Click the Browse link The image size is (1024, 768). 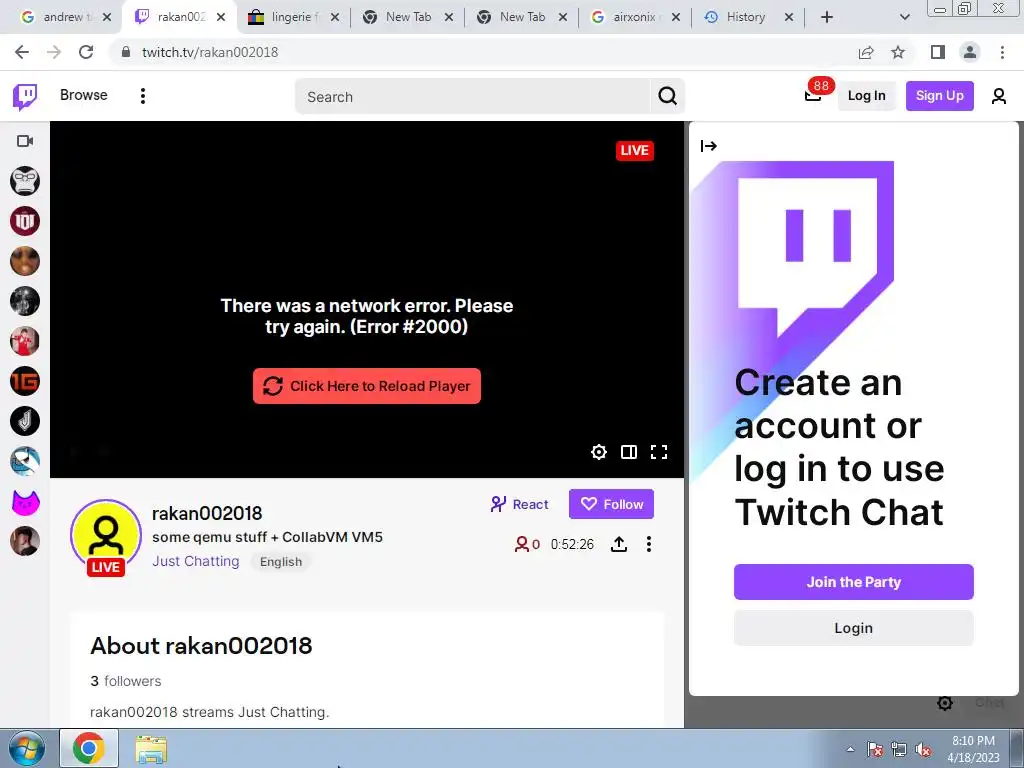point(84,95)
